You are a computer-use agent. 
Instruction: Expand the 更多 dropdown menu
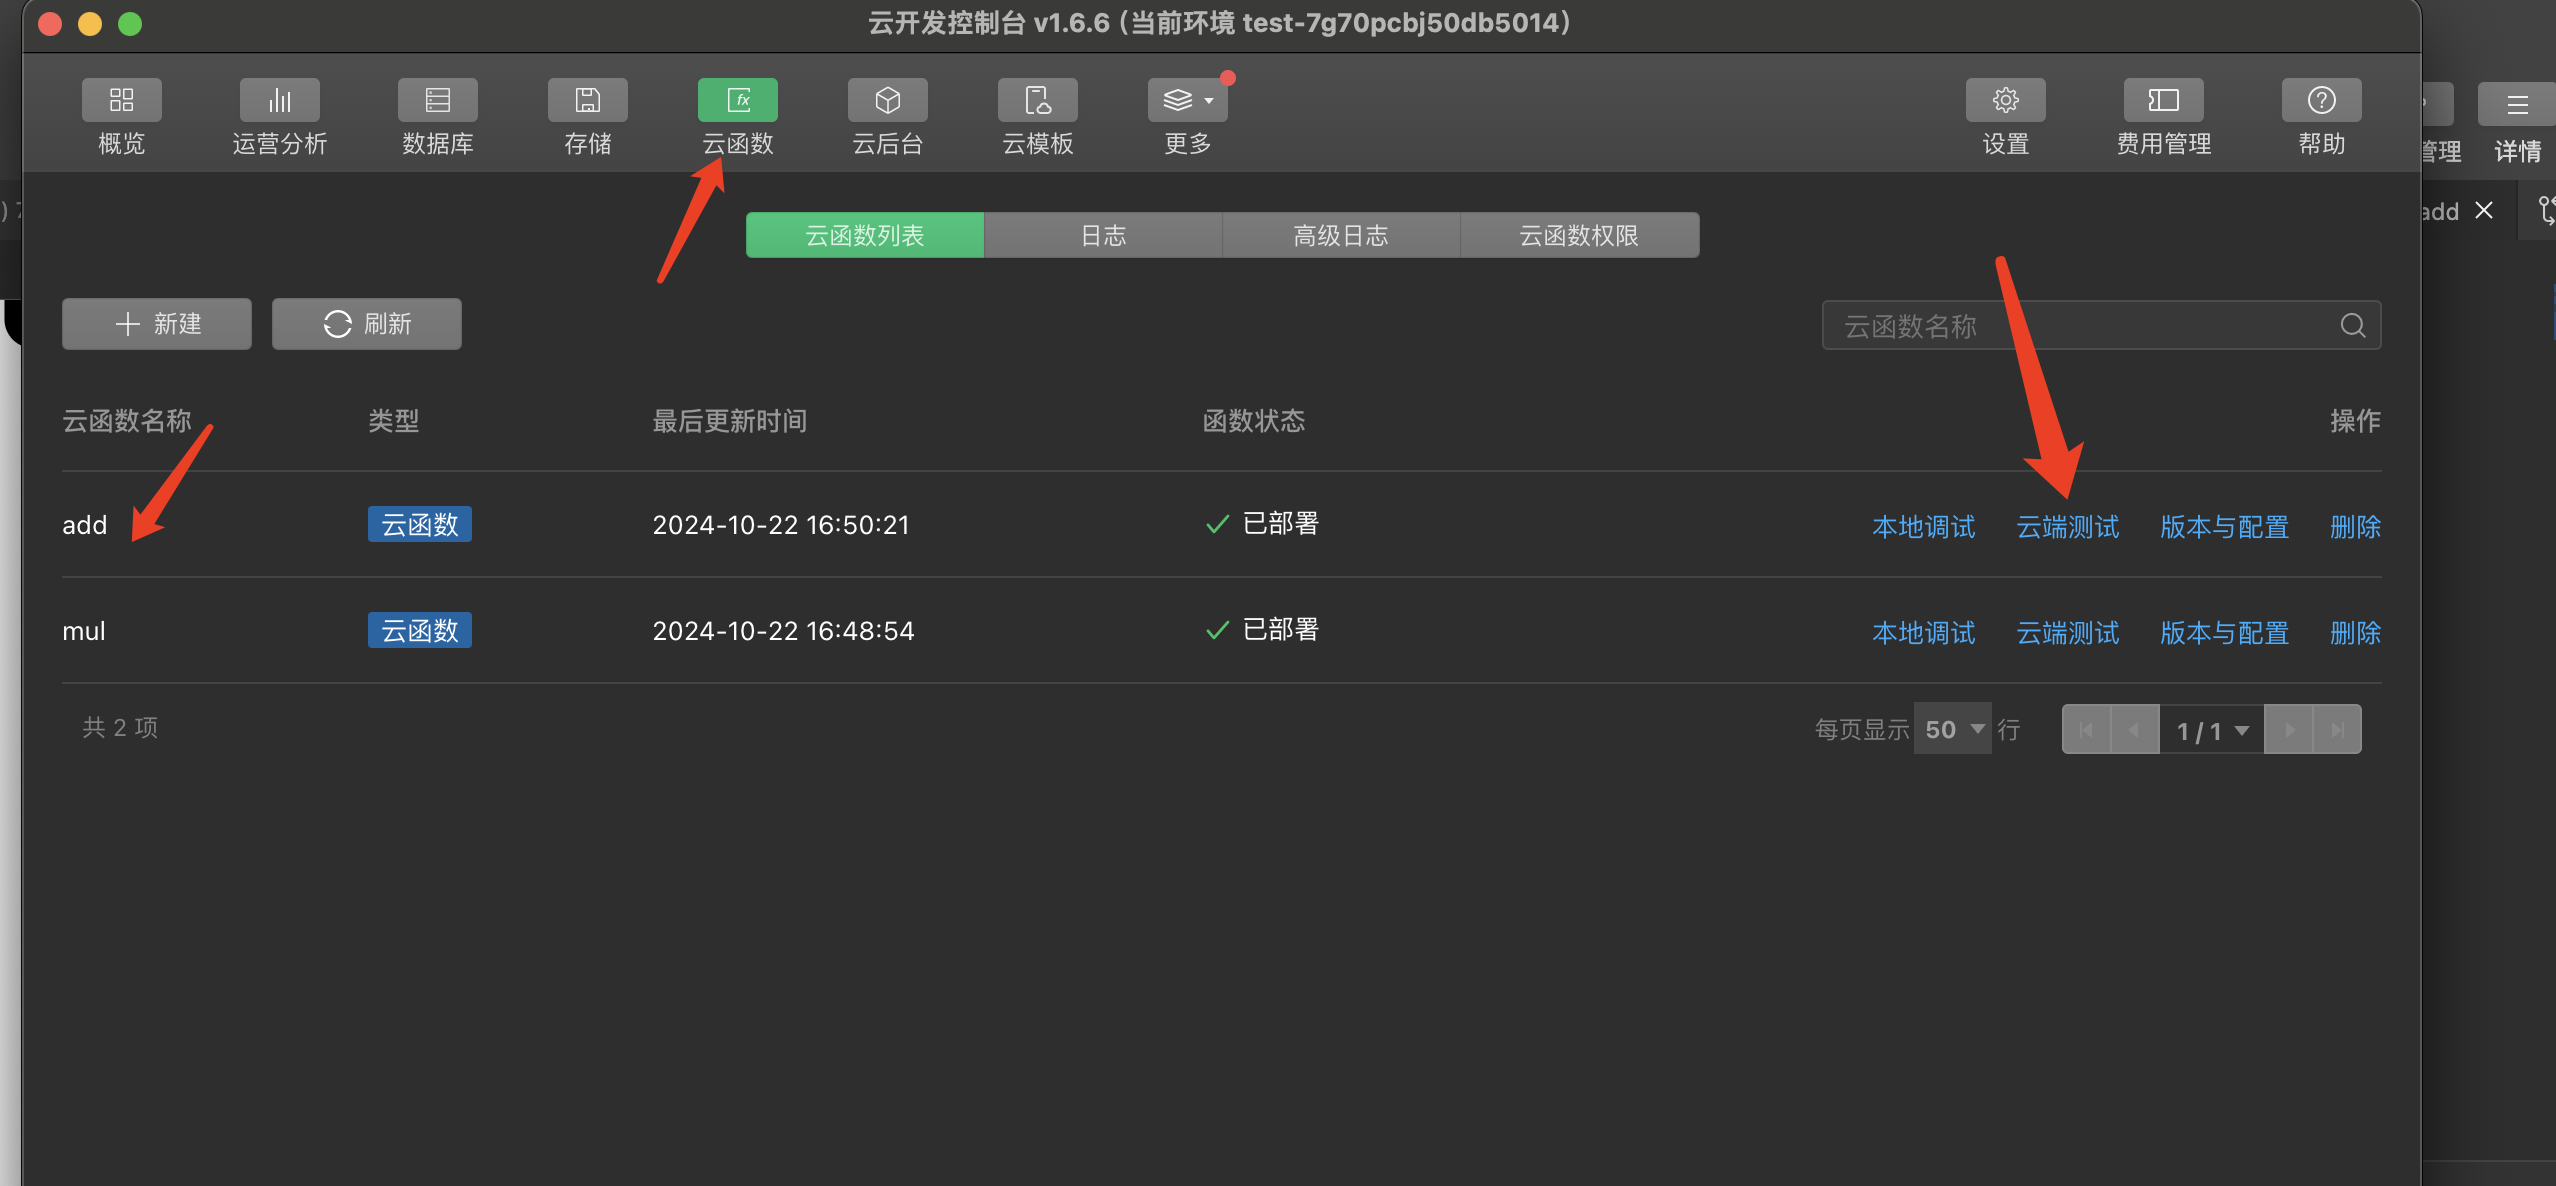pyautogui.click(x=1188, y=101)
